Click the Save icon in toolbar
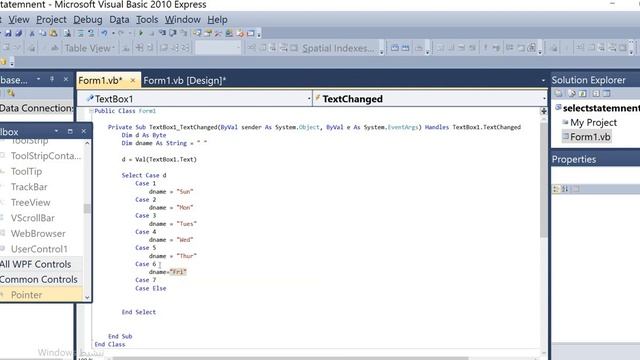 8,33
